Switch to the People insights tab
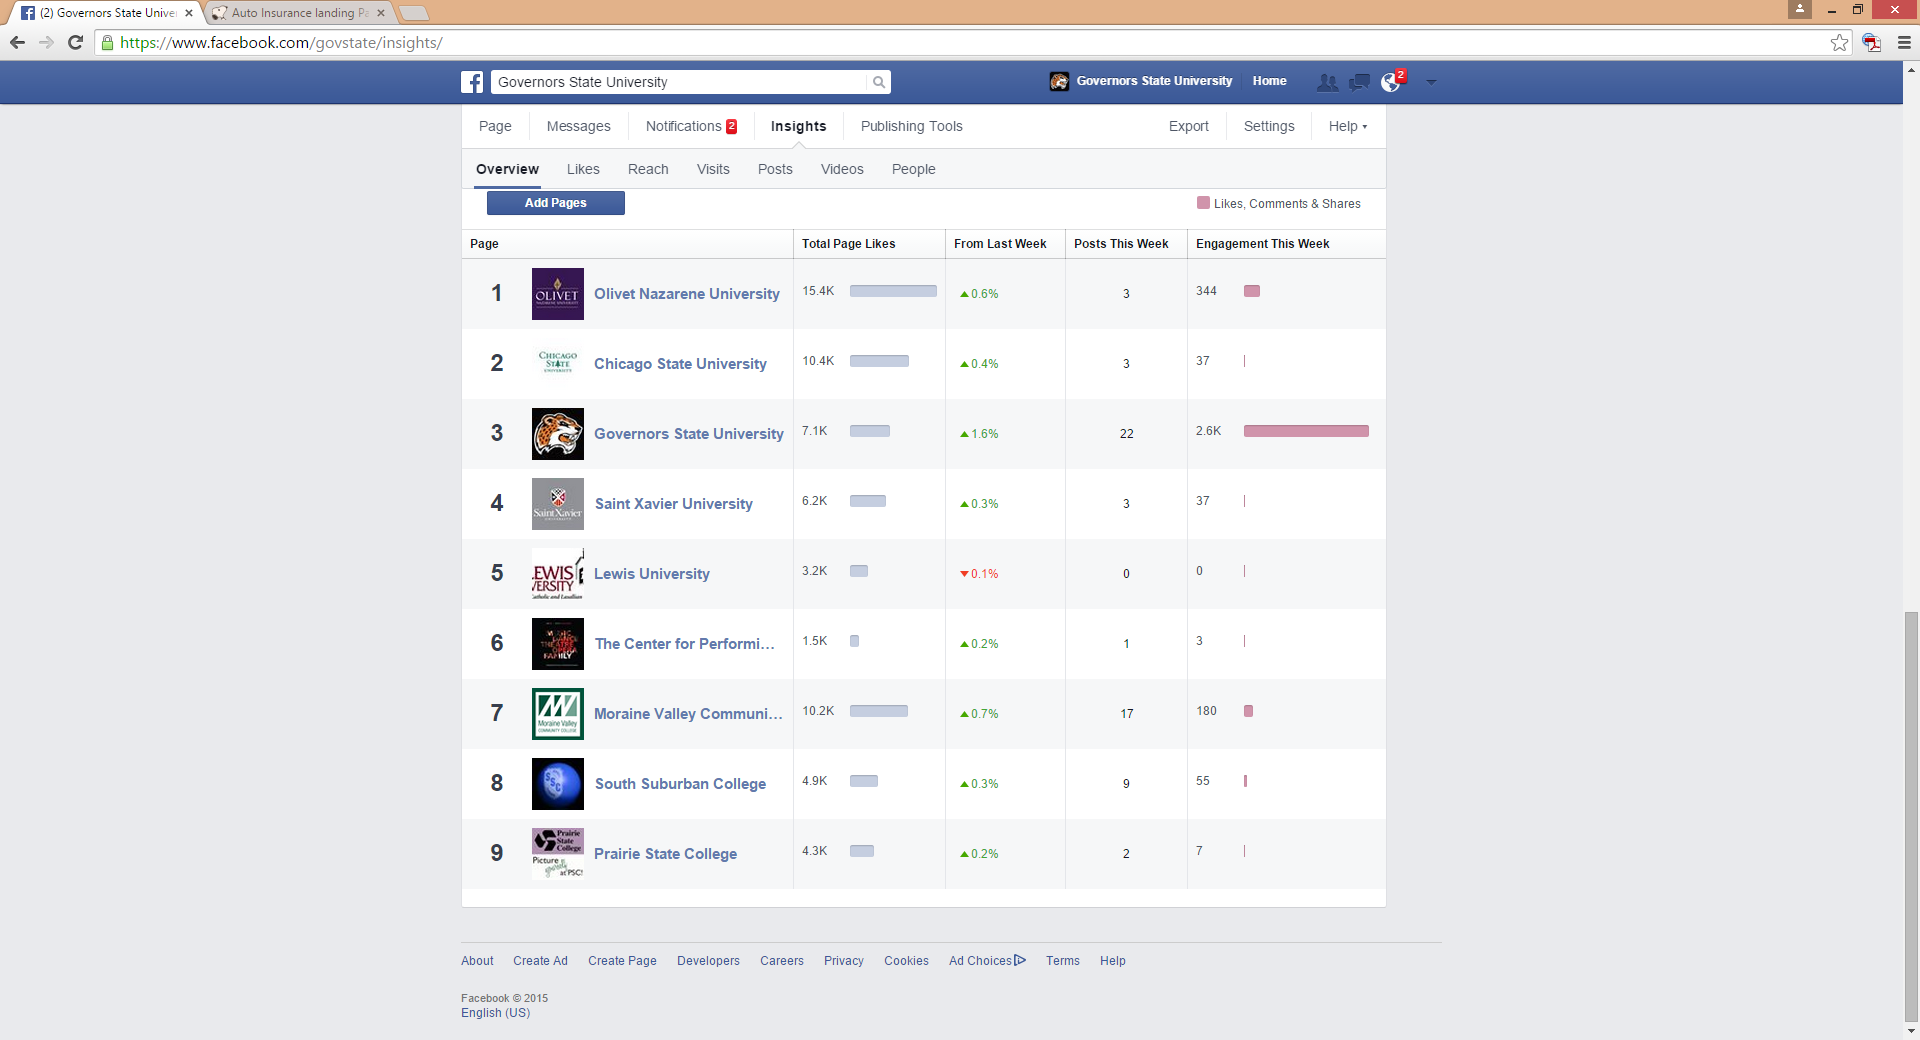 pos(913,169)
